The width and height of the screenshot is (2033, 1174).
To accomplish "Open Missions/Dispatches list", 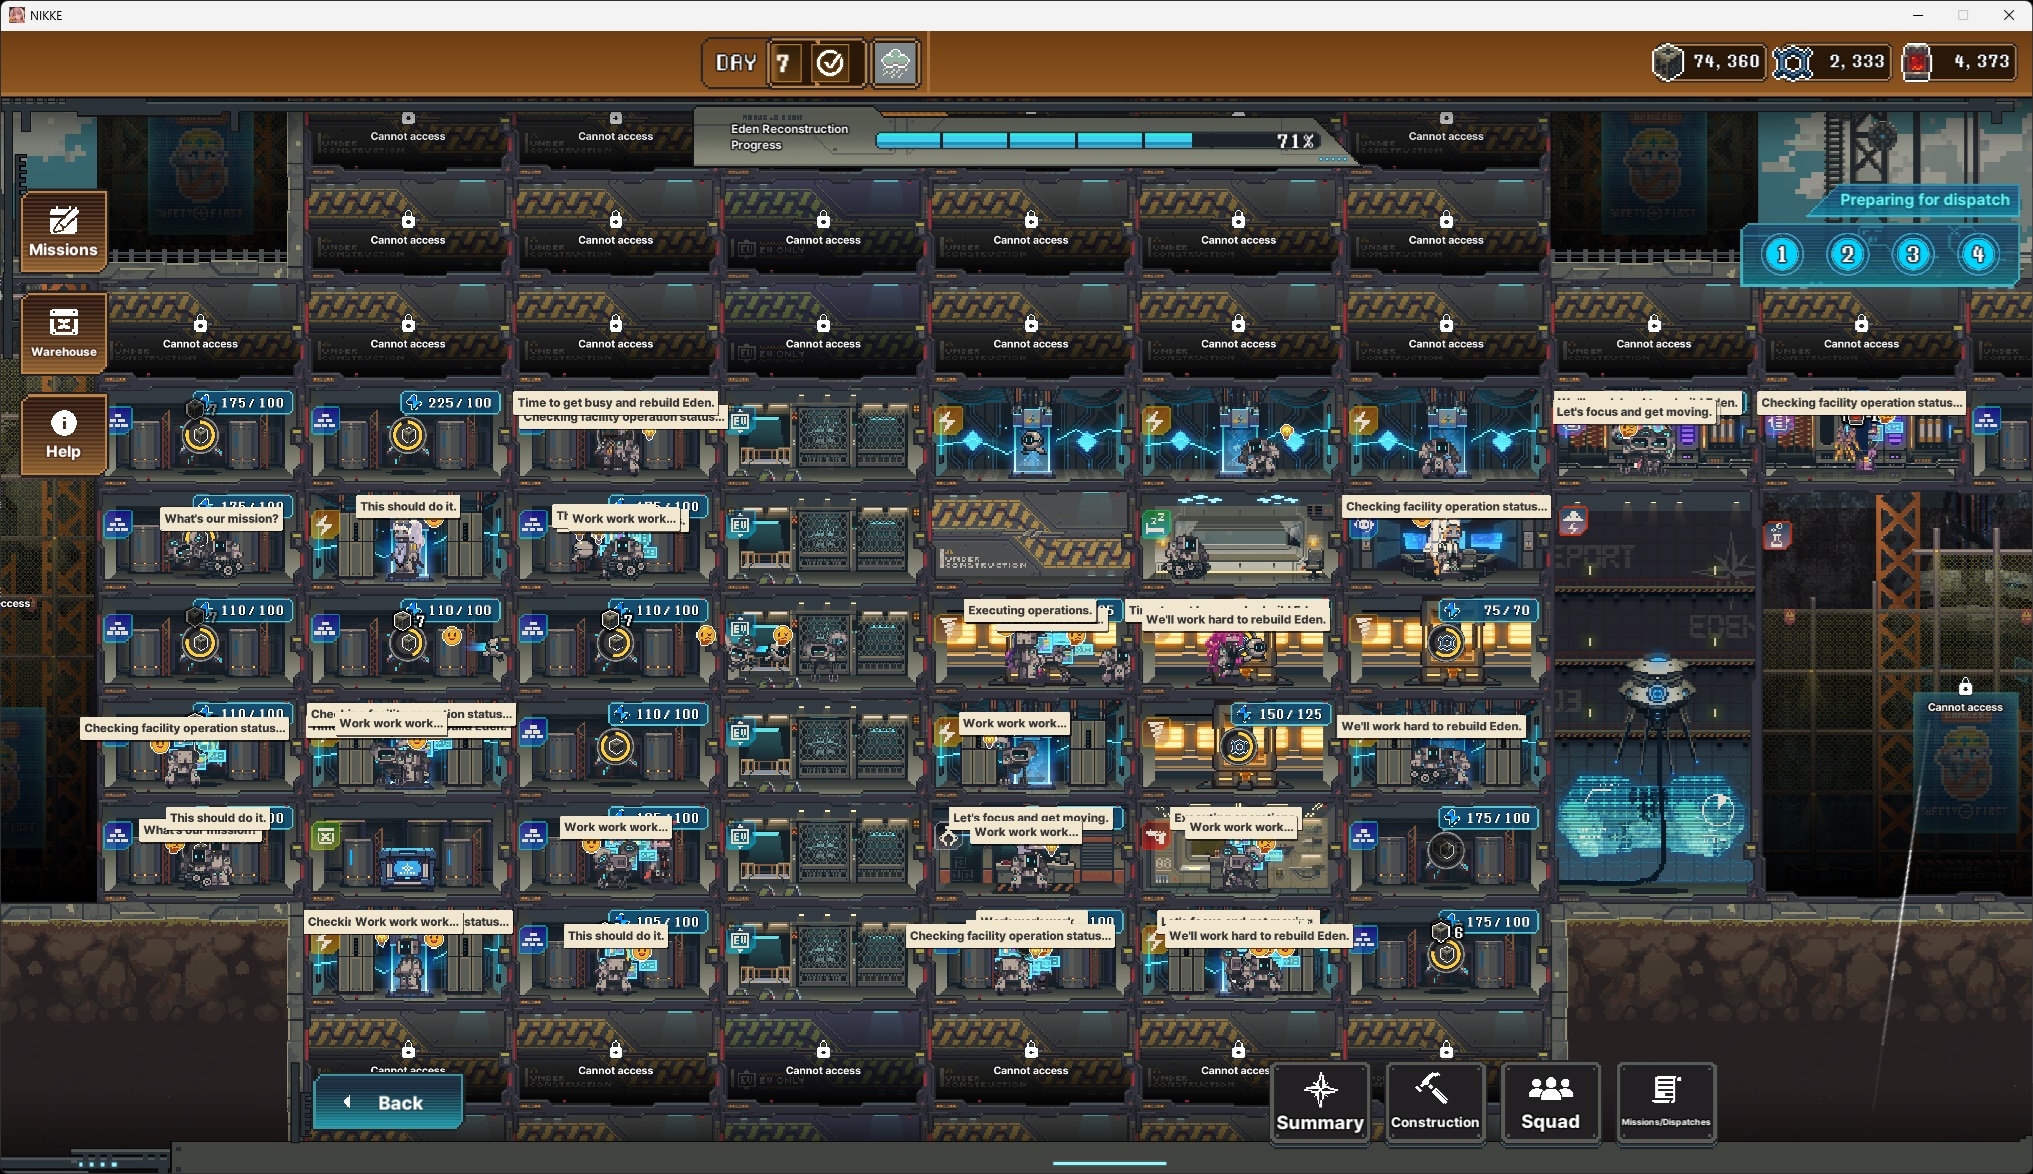I will pyautogui.click(x=1665, y=1102).
